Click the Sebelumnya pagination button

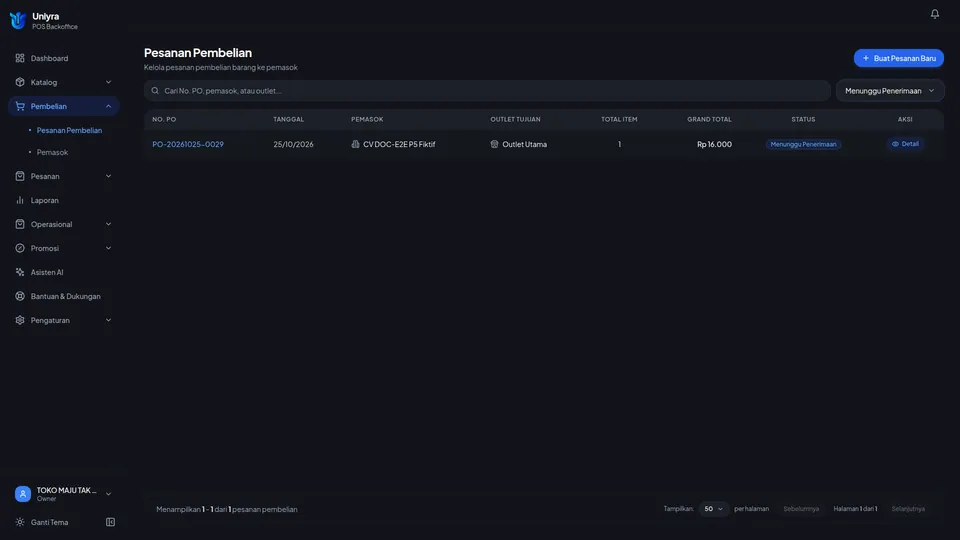click(x=801, y=509)
